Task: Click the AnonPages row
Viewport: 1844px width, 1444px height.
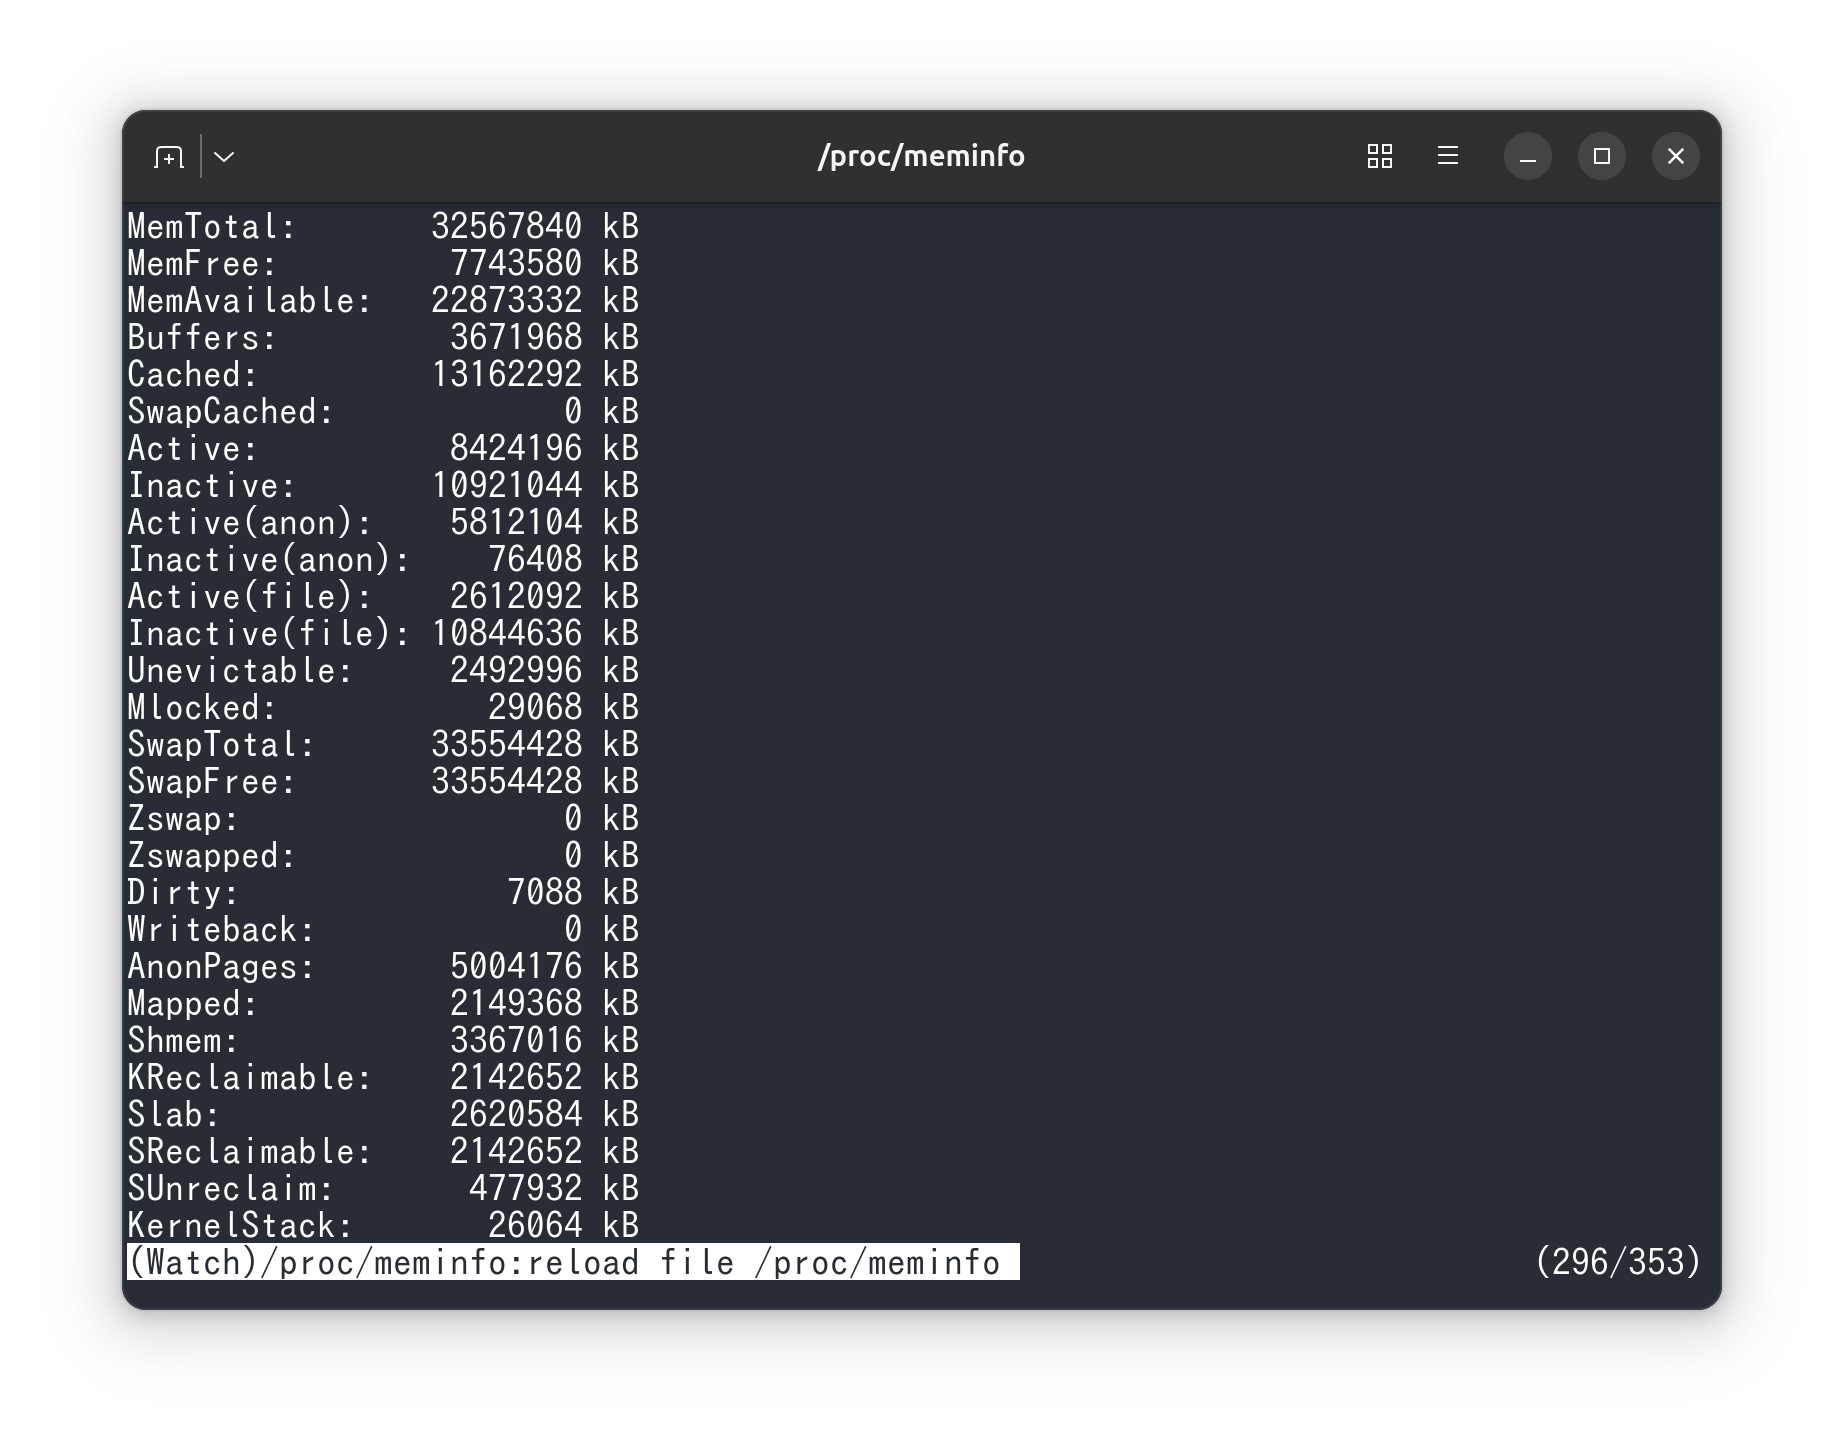Action: 383,966
